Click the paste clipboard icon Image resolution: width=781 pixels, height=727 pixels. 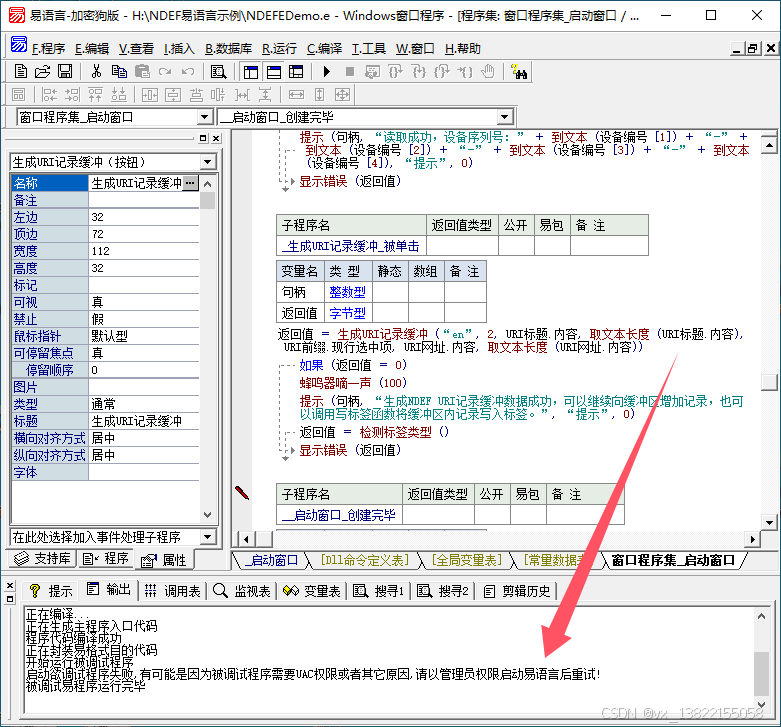point(142,72)
